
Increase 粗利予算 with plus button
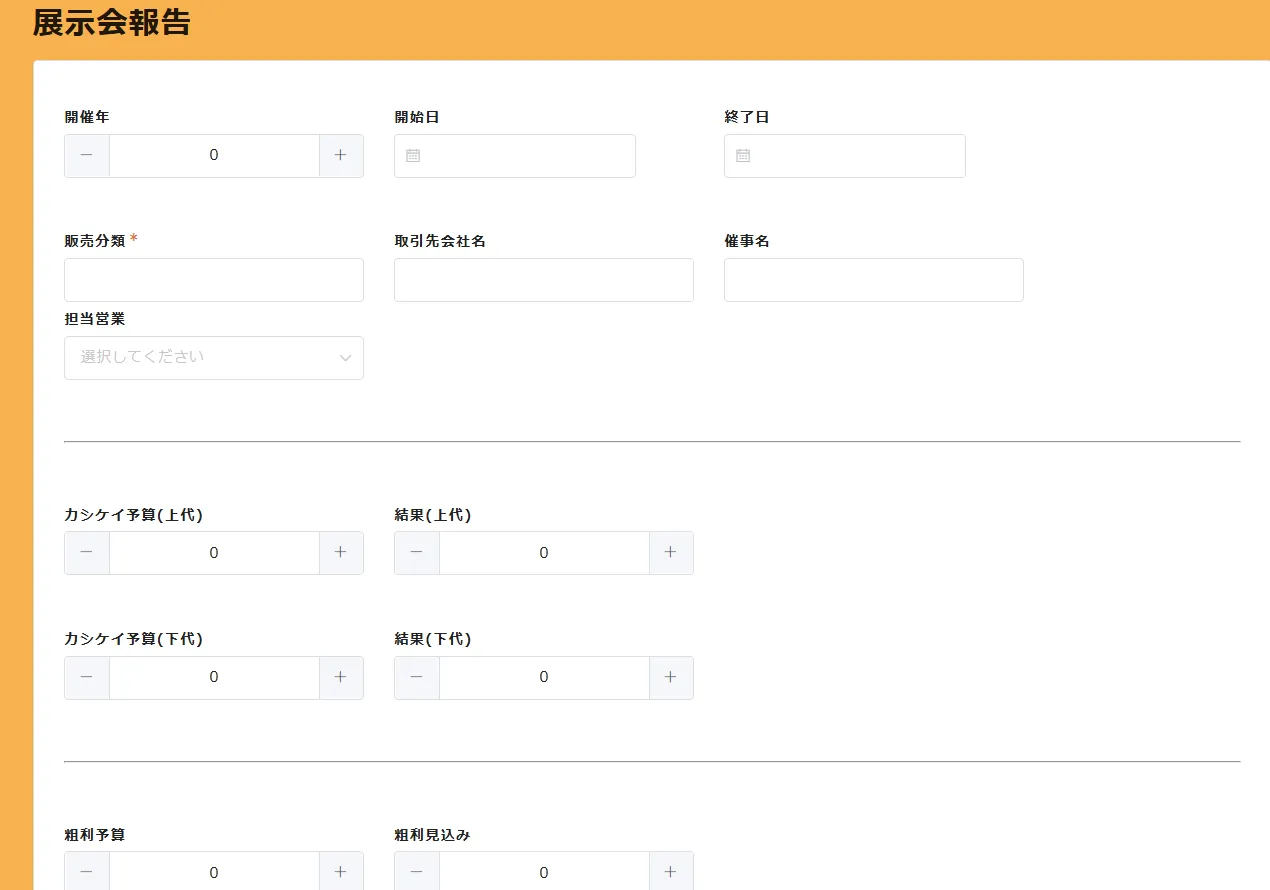(x=341, y=871)
